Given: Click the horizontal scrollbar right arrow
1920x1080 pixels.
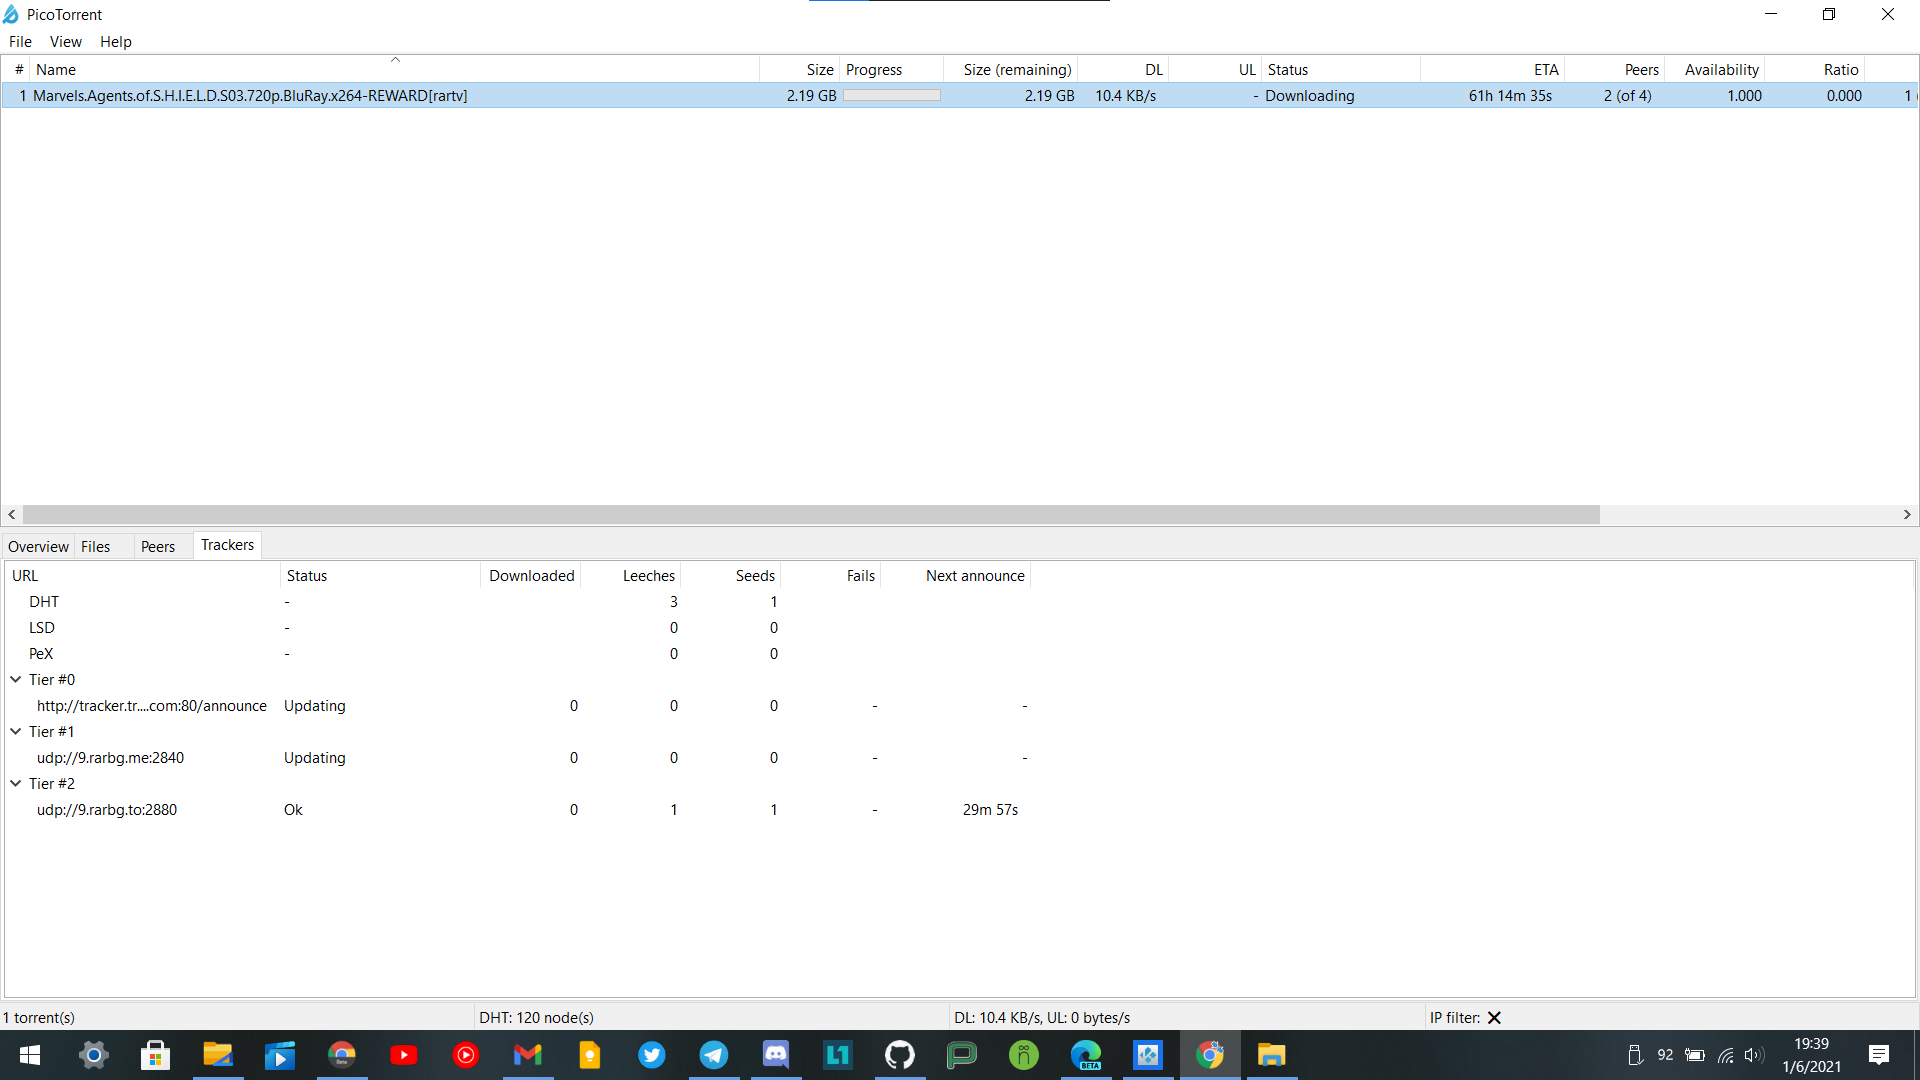Looking at the screenshot, I should pos(1906,514).
